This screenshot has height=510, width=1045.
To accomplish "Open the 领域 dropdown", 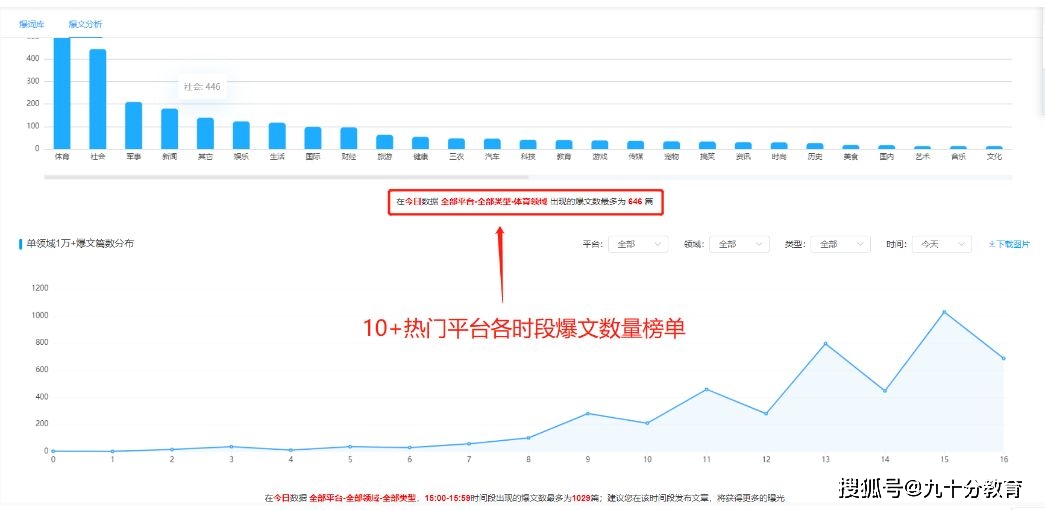I will tap(739, 245).
